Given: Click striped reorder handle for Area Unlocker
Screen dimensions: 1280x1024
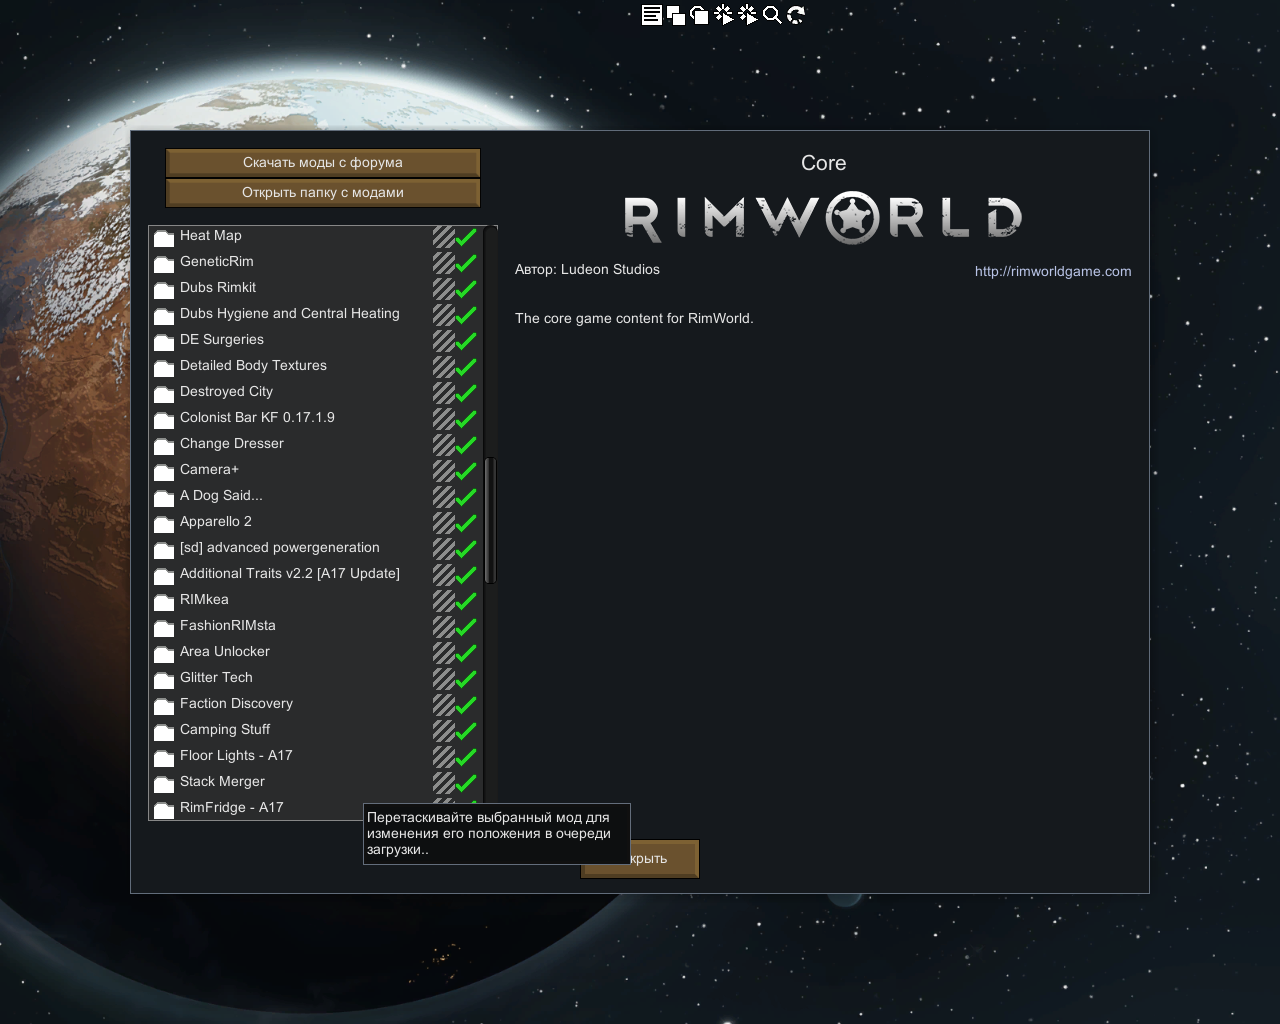Looking at the screenshot, I should point(444,653).
